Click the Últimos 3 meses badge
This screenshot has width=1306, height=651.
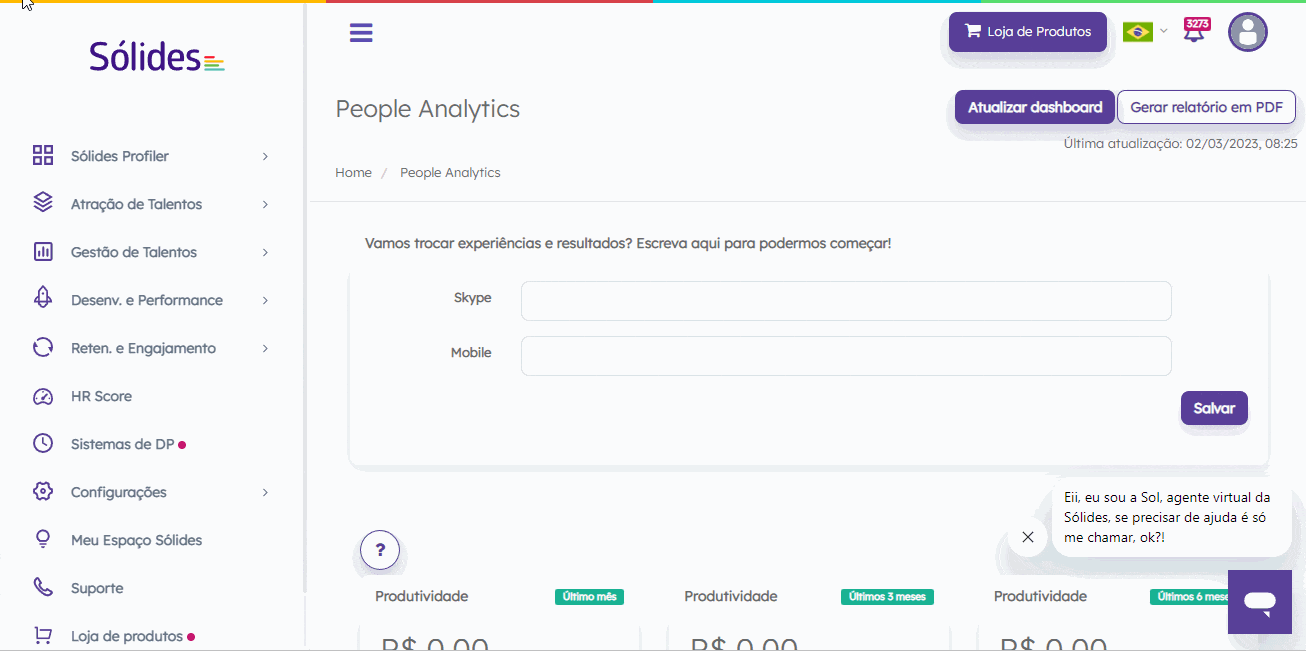pos(887,597)
